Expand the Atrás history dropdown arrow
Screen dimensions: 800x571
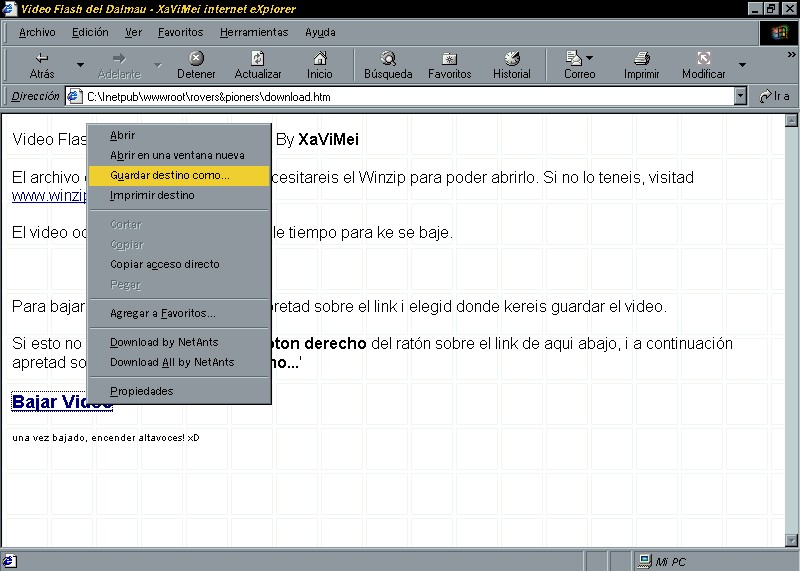[80, 65]
